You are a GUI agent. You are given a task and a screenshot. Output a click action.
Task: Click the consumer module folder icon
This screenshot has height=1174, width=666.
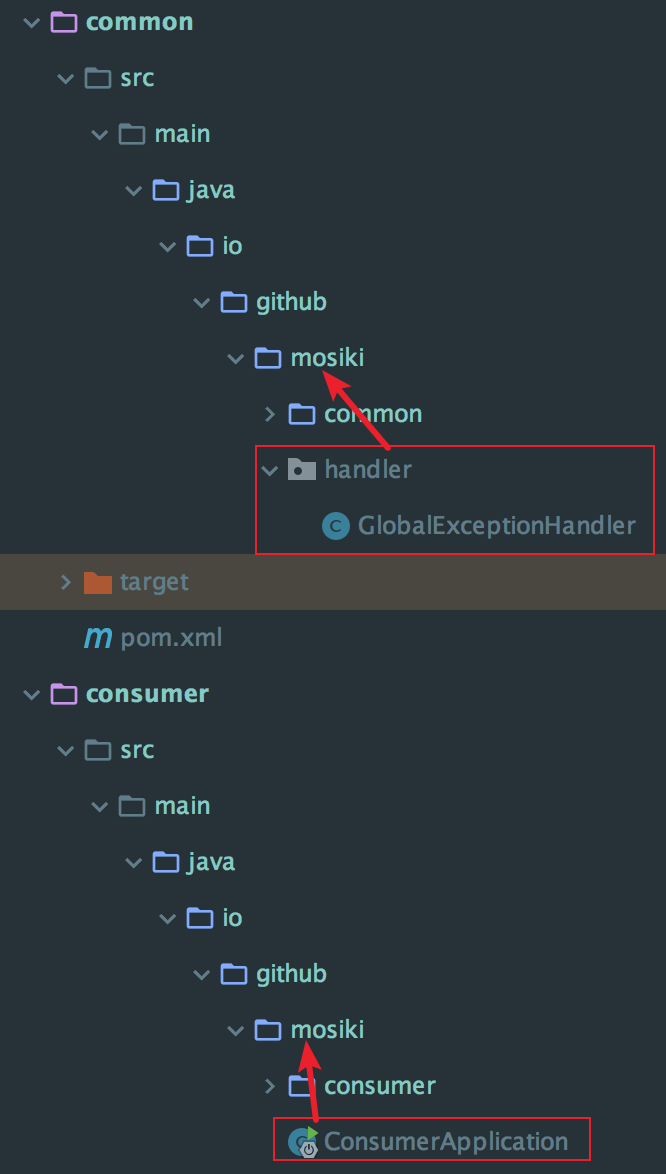click(x=64, y=694)
